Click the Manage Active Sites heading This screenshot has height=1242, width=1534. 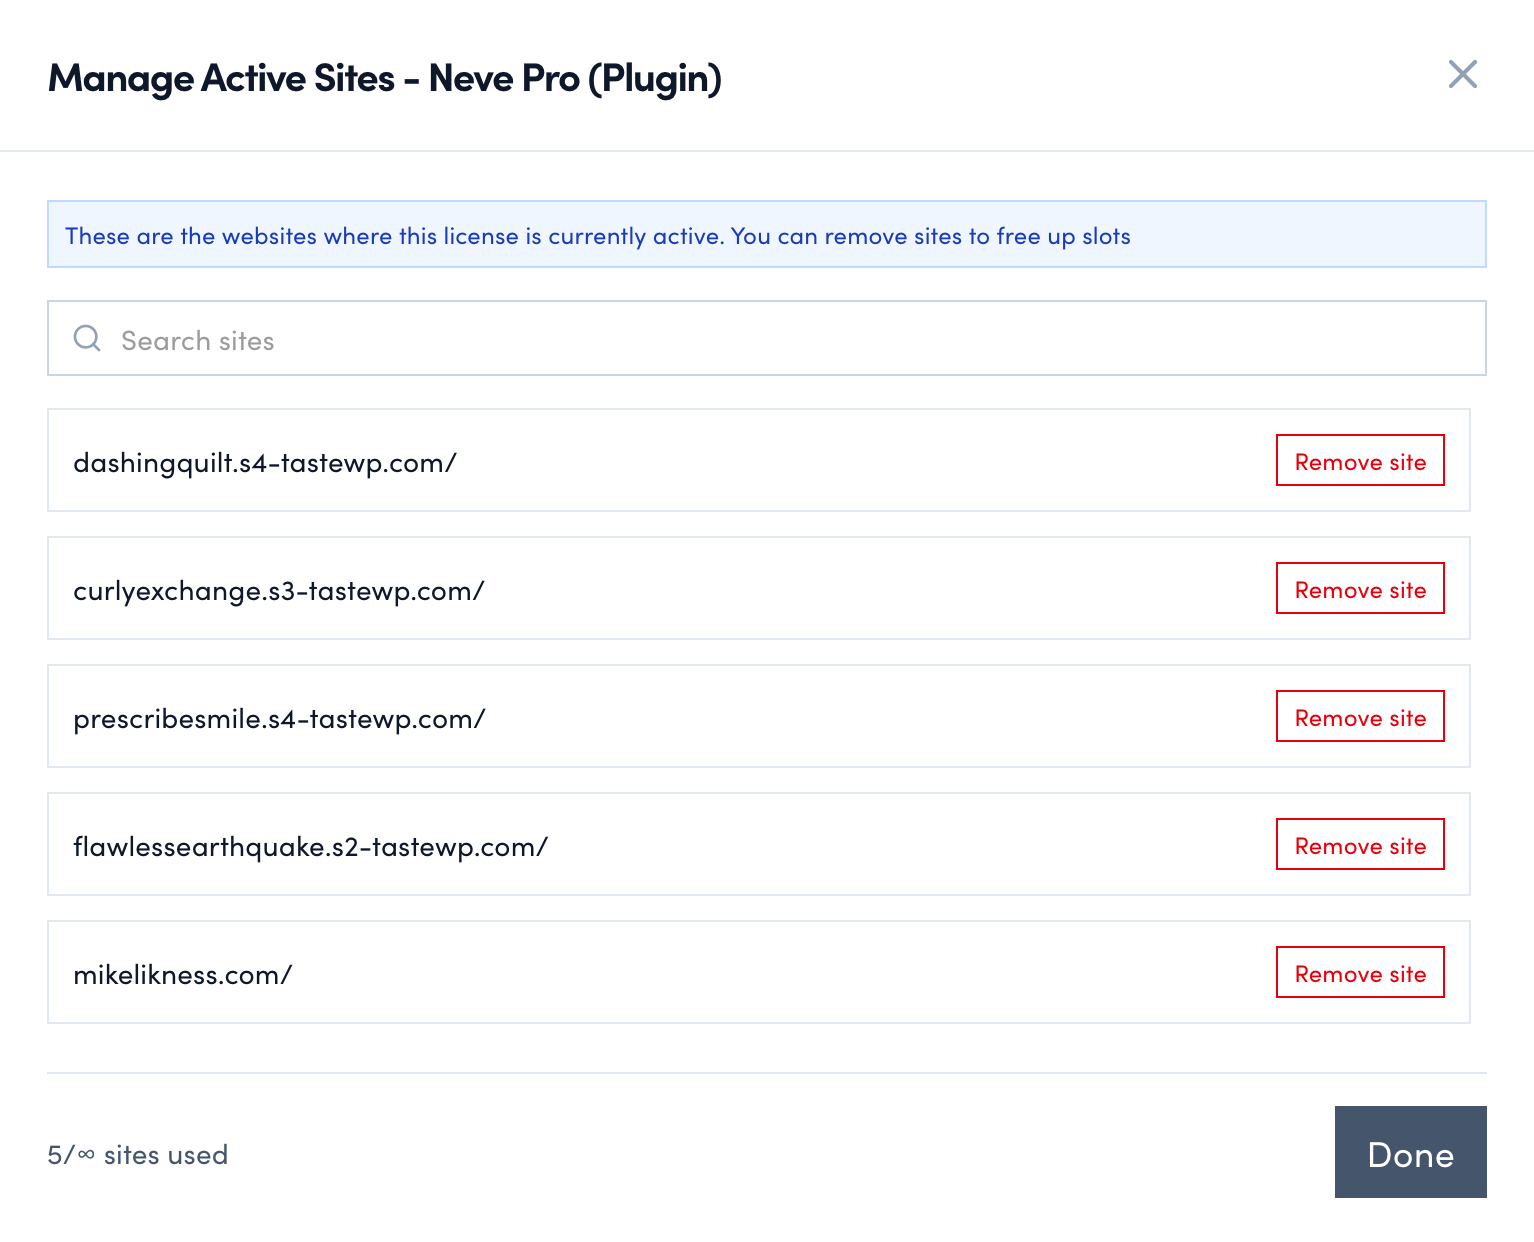385,78
